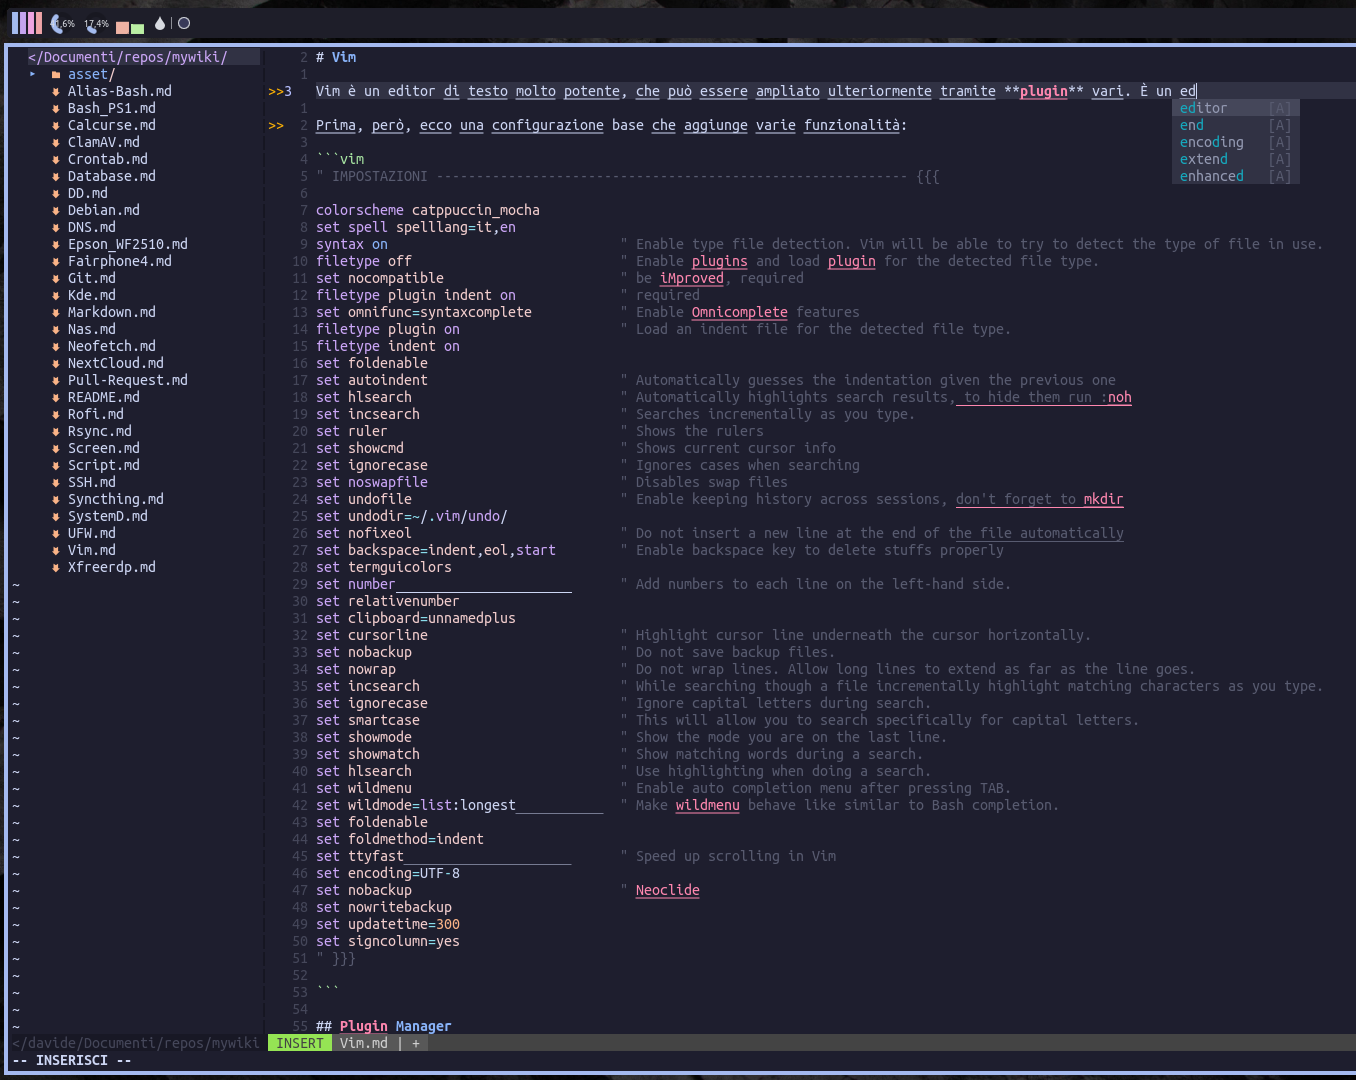Click the }}} fold end marker on line 51
The width and height of the screenshot is (1356, 1080).
pos(344,958)
